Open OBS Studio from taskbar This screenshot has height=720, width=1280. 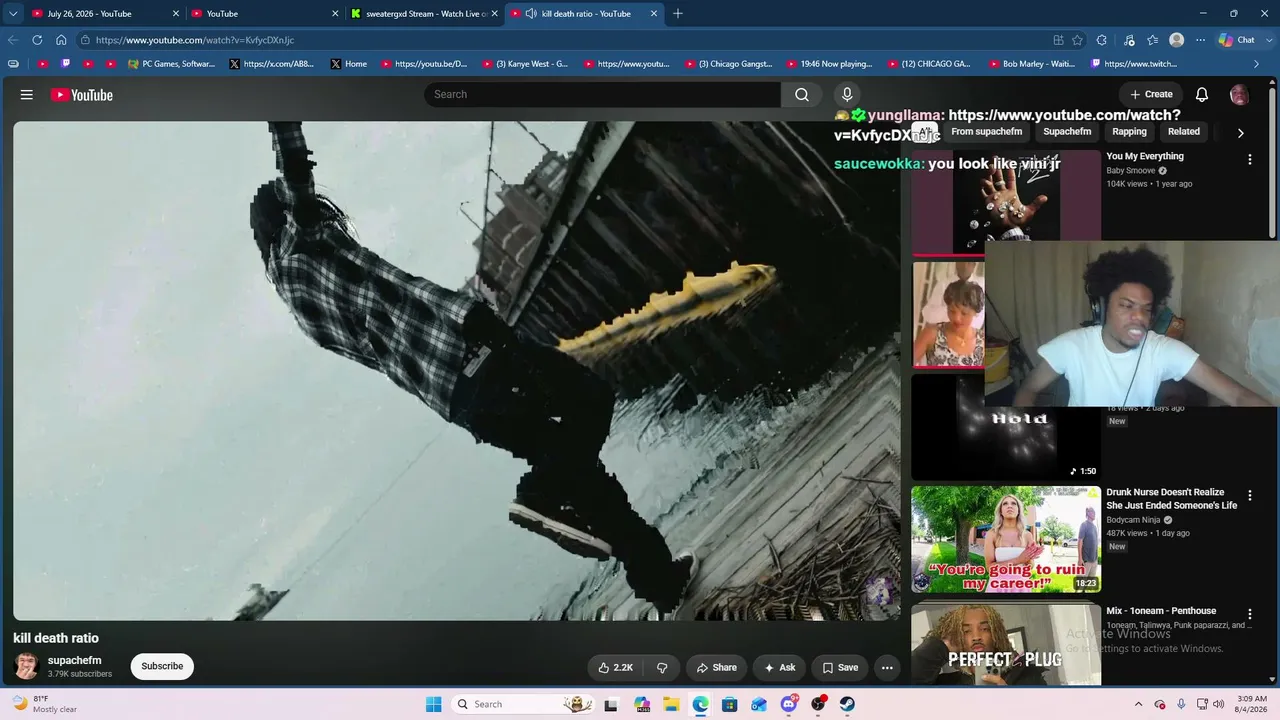pos(818,704)
